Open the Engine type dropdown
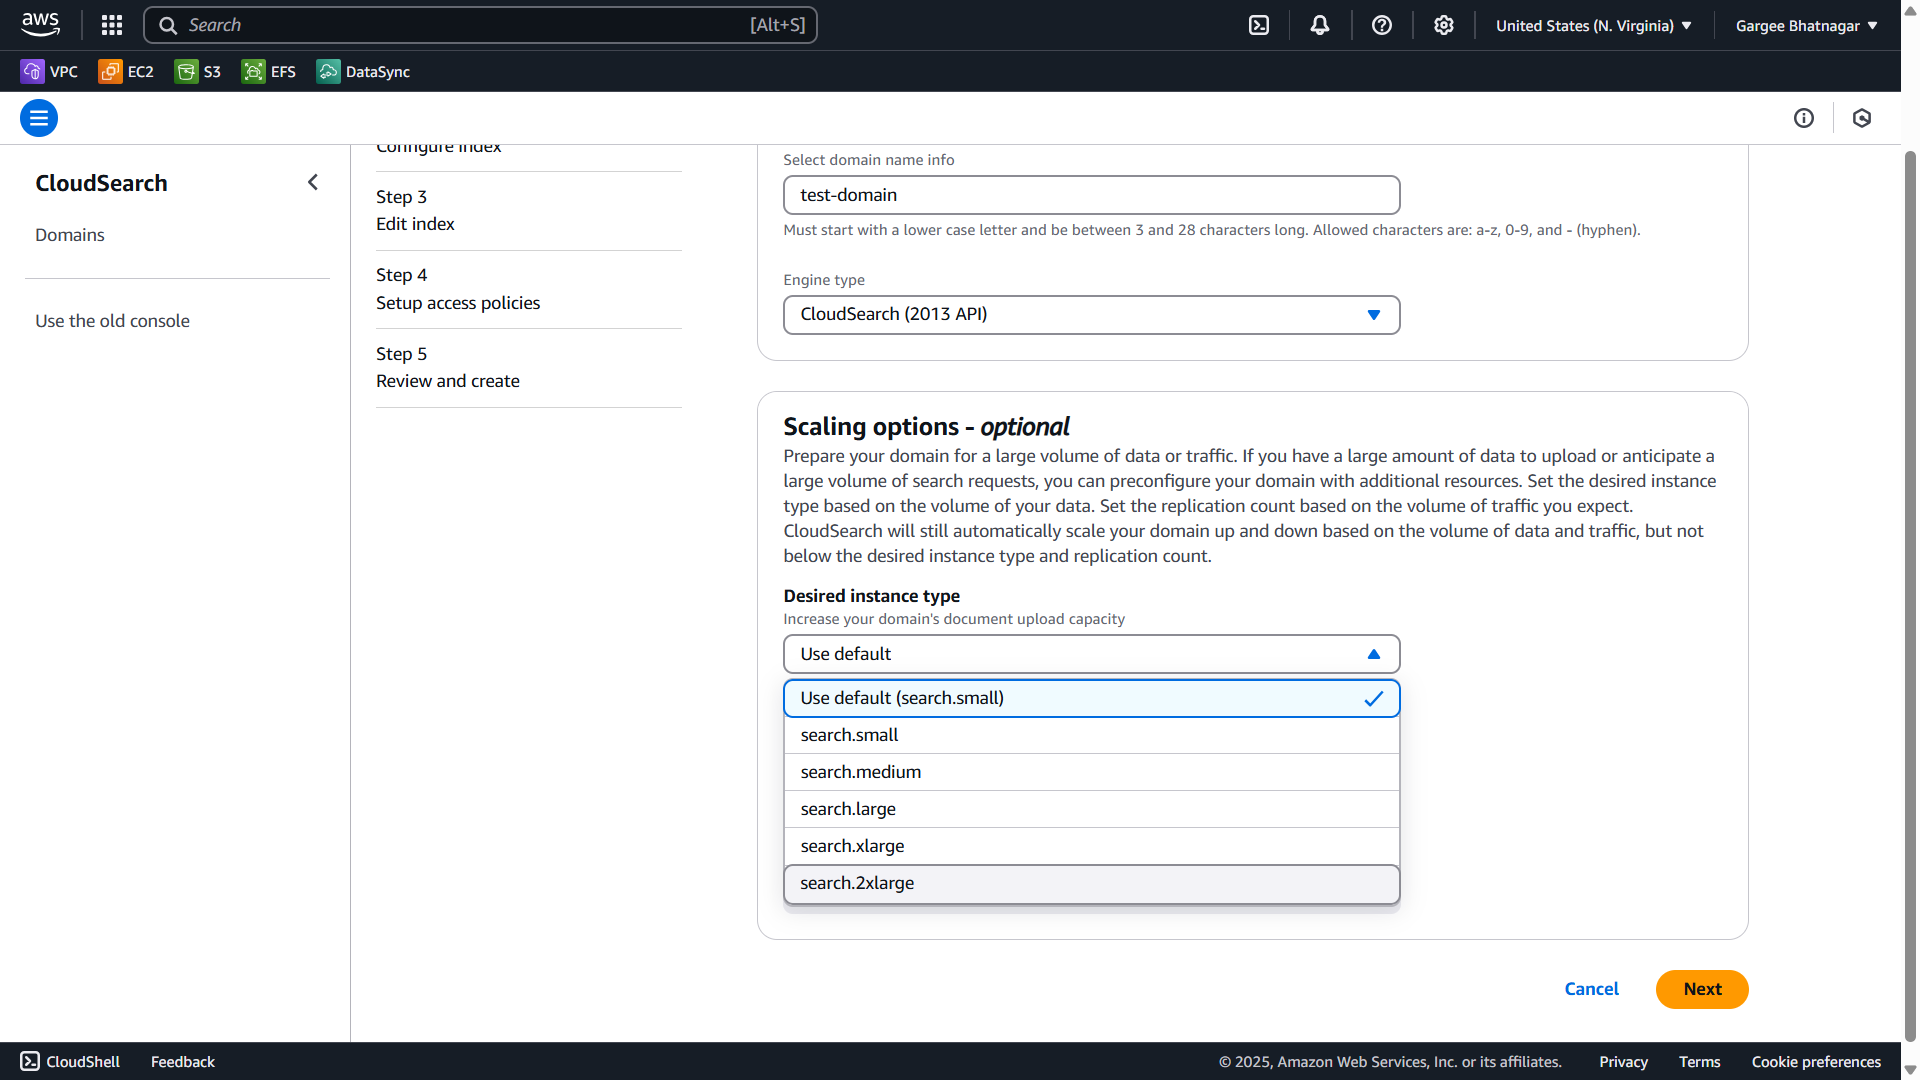1920x1080 pixels. click(x=1091, y=314)
